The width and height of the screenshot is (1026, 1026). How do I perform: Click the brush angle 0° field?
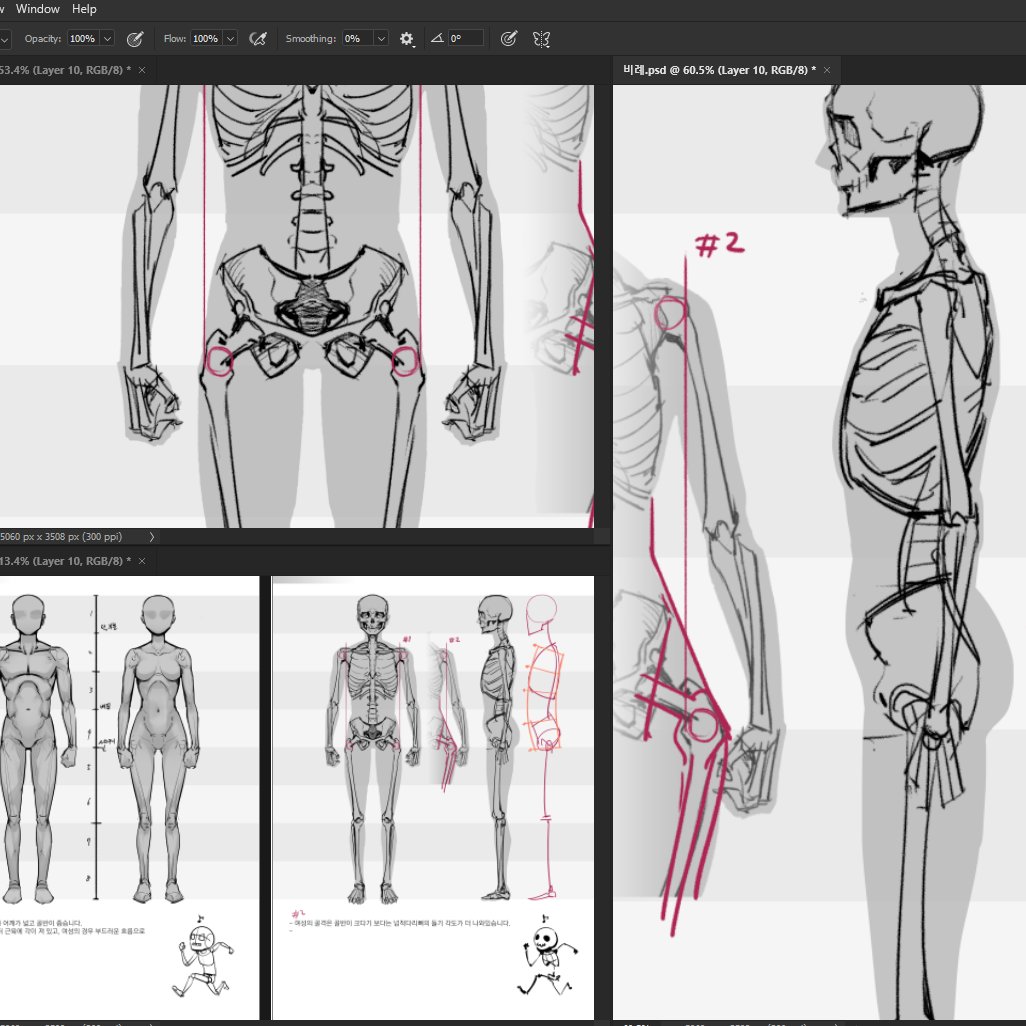click(466, 39)
